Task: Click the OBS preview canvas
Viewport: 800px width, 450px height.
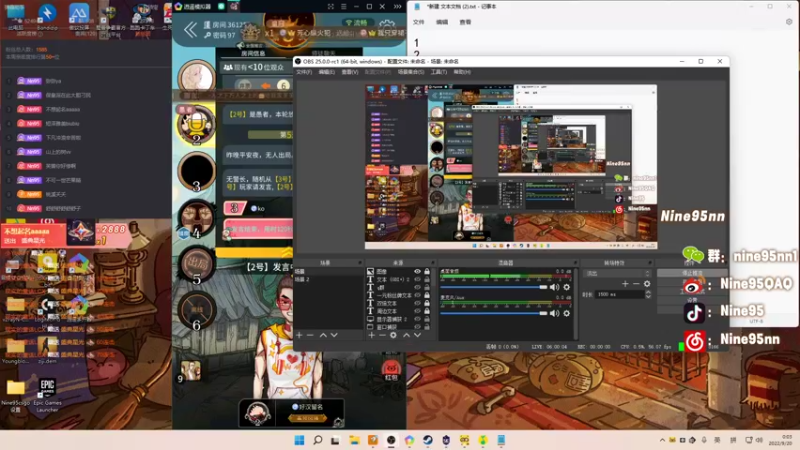Action: point(511,167)
